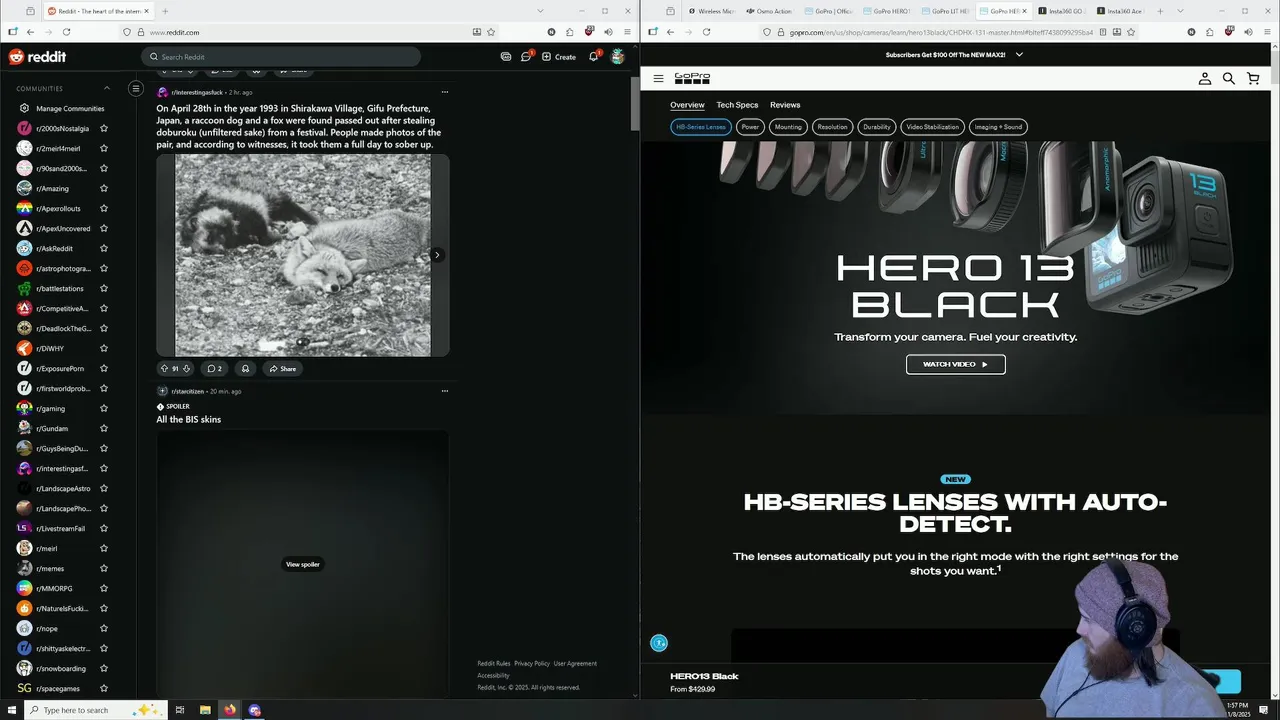List all tabs in Reddit browser window

pos(540,11)
